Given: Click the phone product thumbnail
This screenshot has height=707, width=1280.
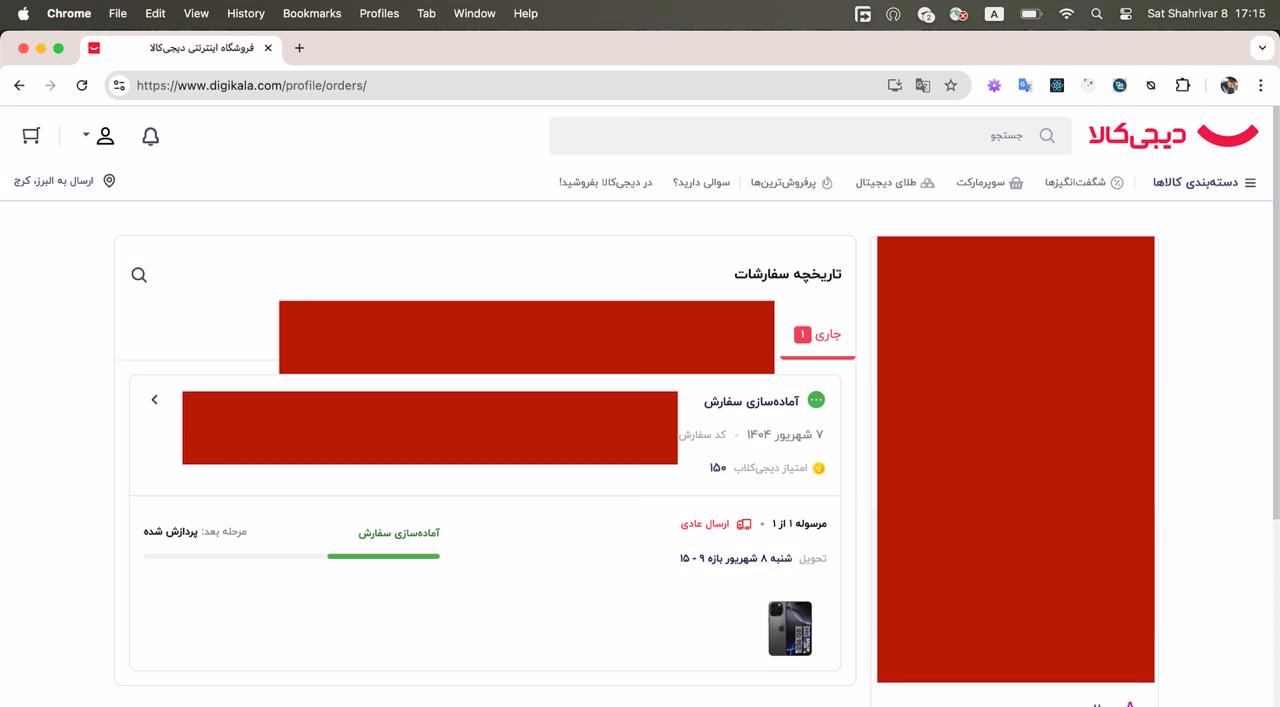Looking at the screenshot, I should [x=790, y=628].
